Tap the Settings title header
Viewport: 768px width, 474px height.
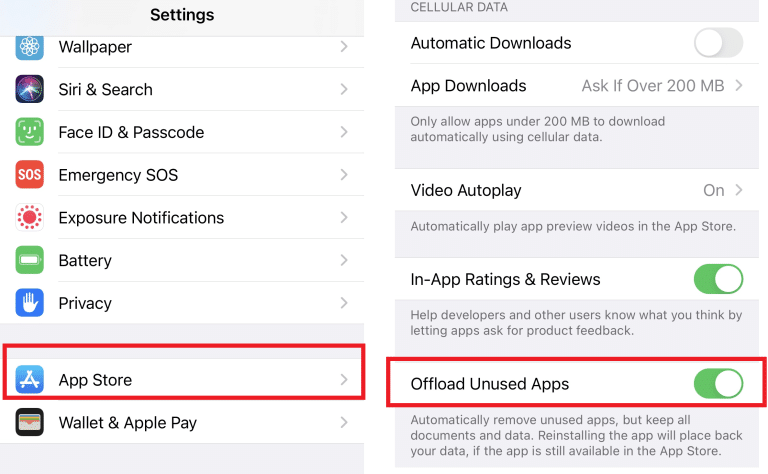(182, 15)
